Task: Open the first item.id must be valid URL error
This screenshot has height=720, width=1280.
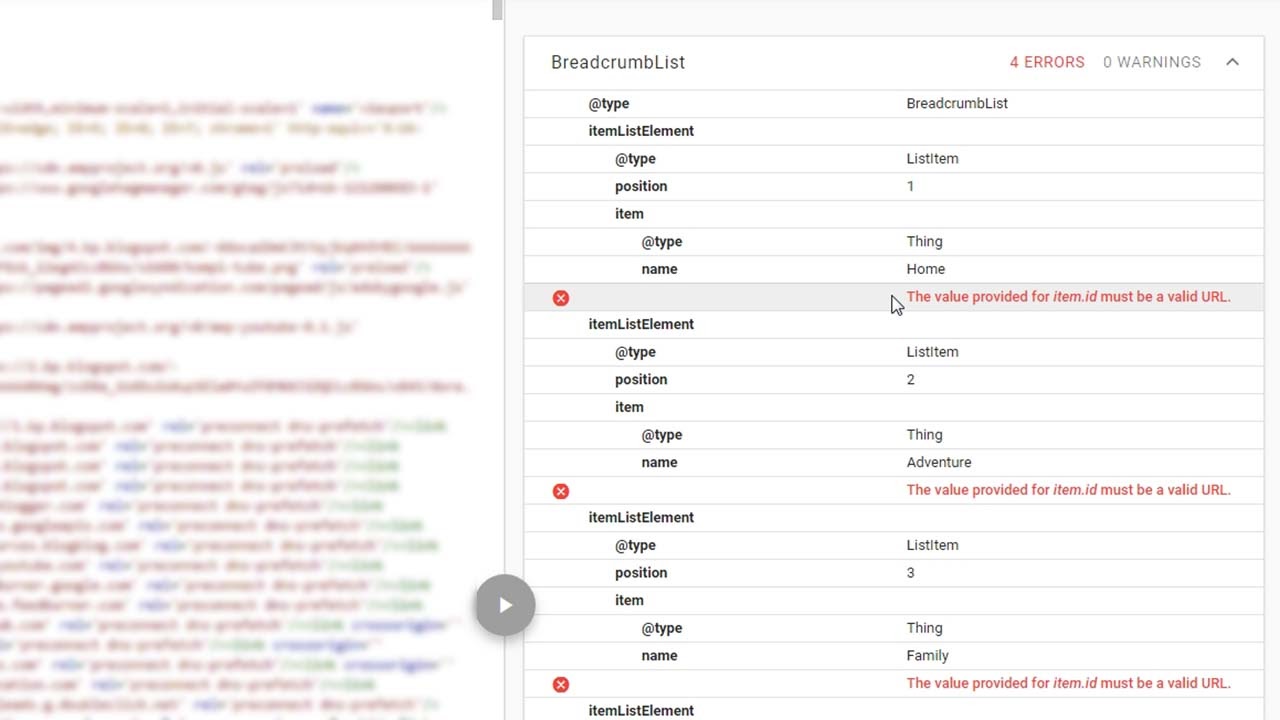Action: 1067,296
